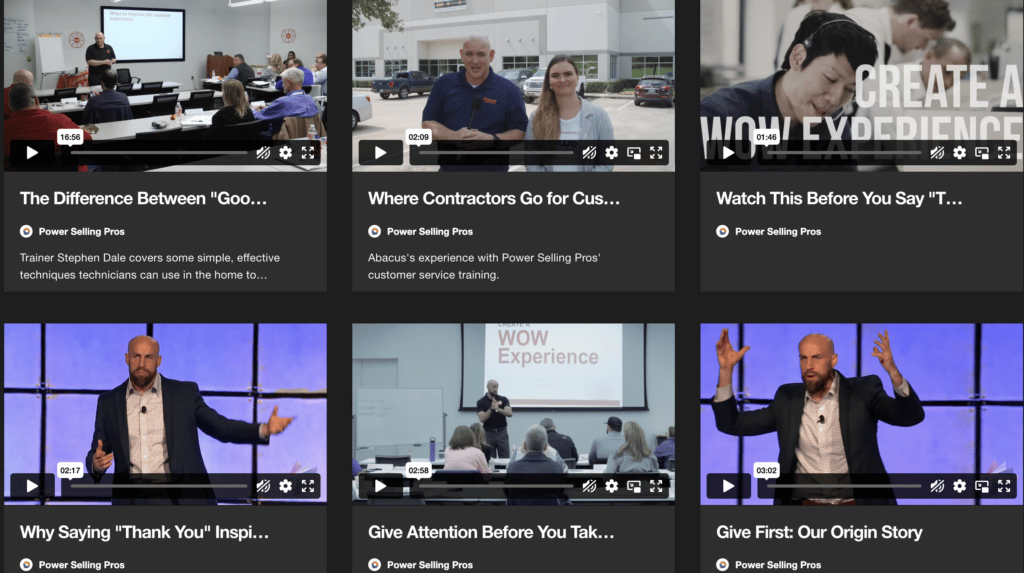Click Power Selling Pros under Watch This Before
Image resolution: width=1024 pixels, height=573 pixels.
point(778,231)
